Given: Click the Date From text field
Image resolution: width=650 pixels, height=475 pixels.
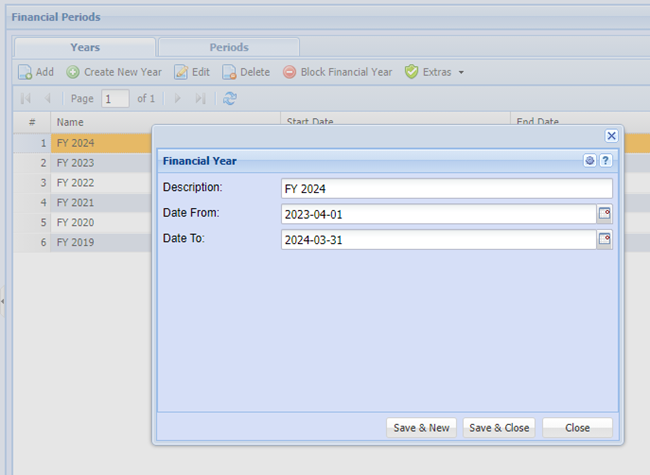Looking at the screenshot, I should click(438, 214).
